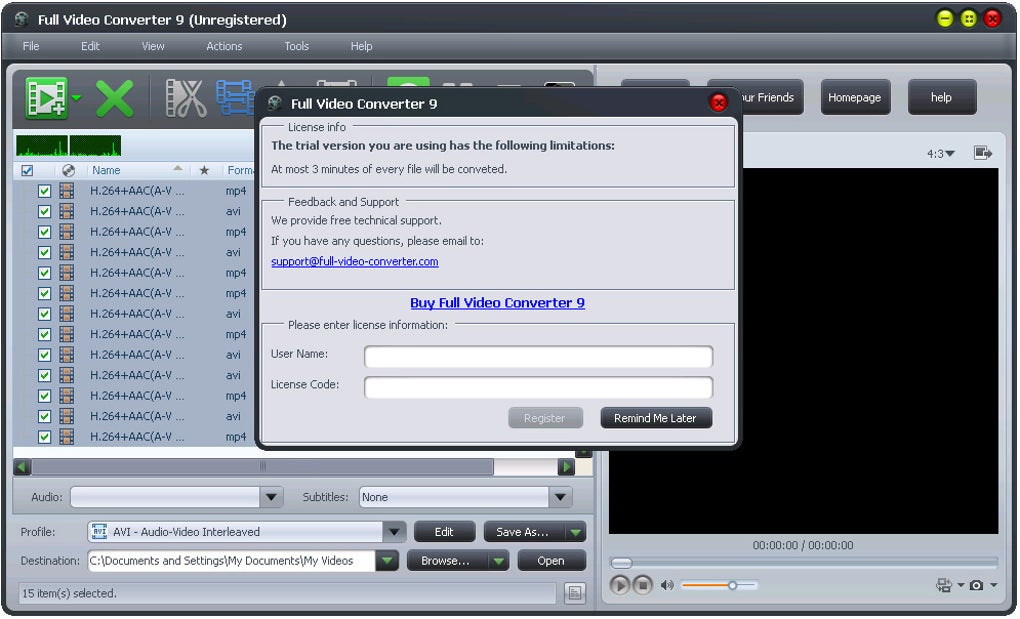Click the playback seek bar handle
Viewport: 1020px width, 619px height.
coord(621,562)
